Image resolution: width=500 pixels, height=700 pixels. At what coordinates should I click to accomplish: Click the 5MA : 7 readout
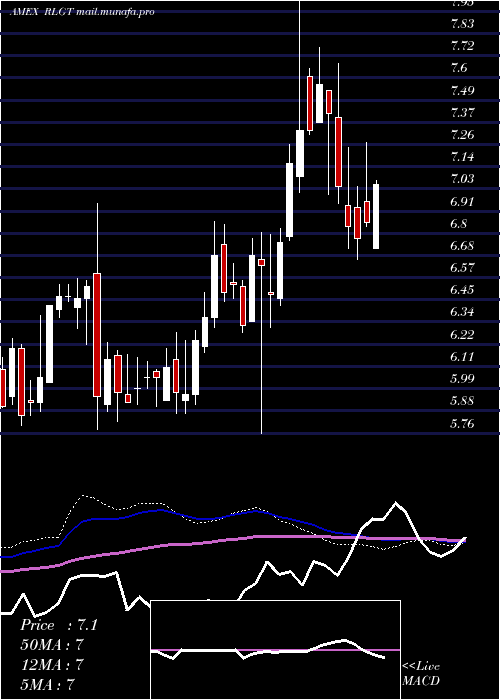click(x=47, y=685)
